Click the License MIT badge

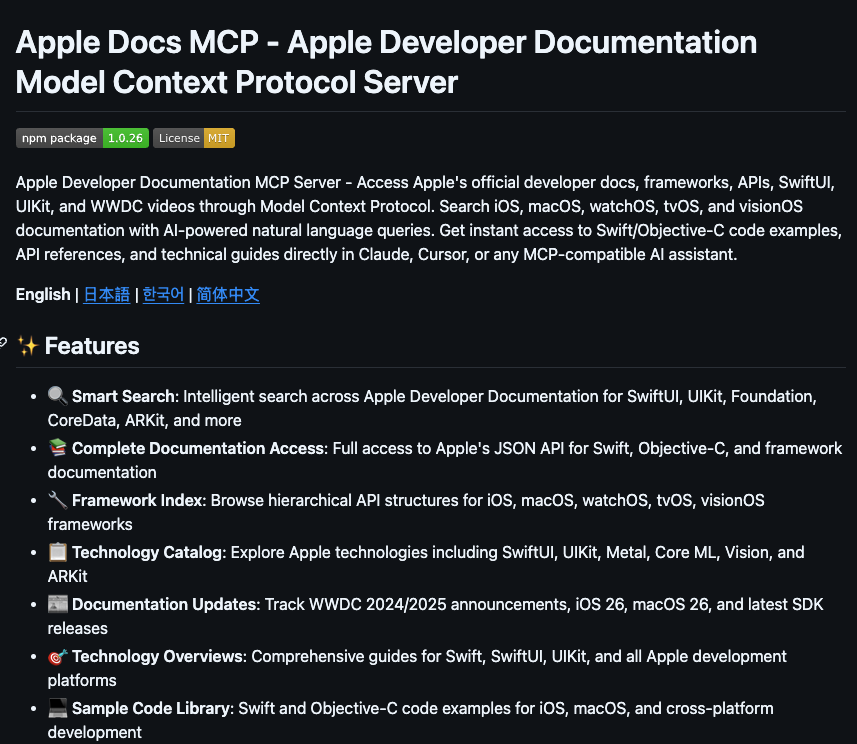[x=194, y=138]
